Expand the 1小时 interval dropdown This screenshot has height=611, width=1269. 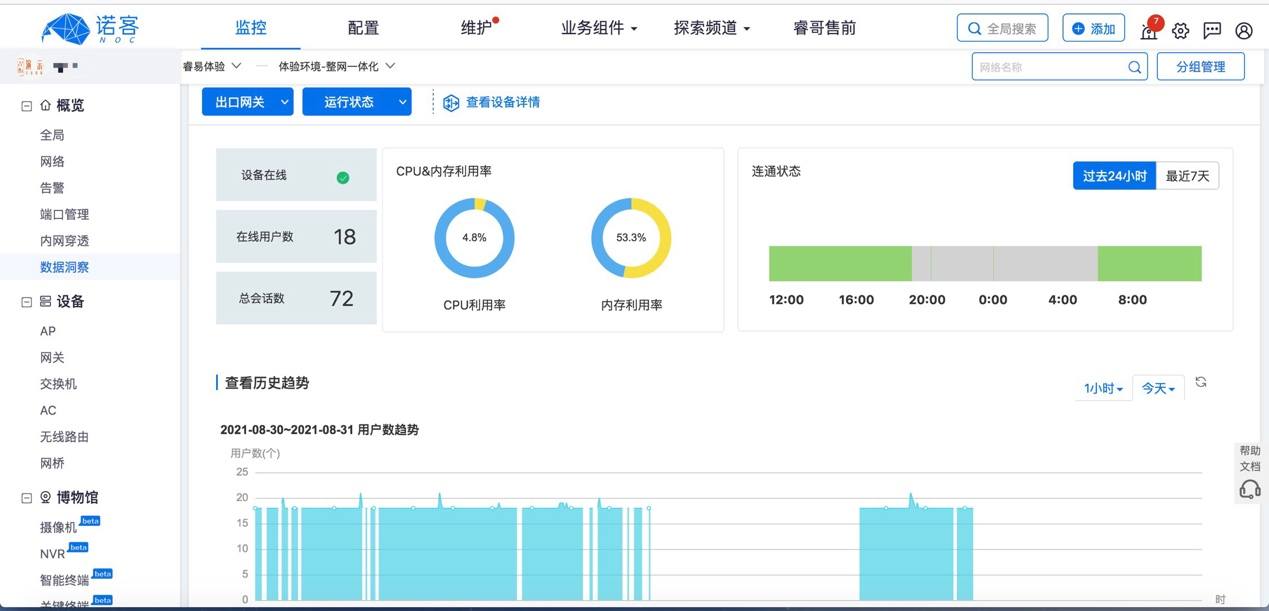point(1103,388)
